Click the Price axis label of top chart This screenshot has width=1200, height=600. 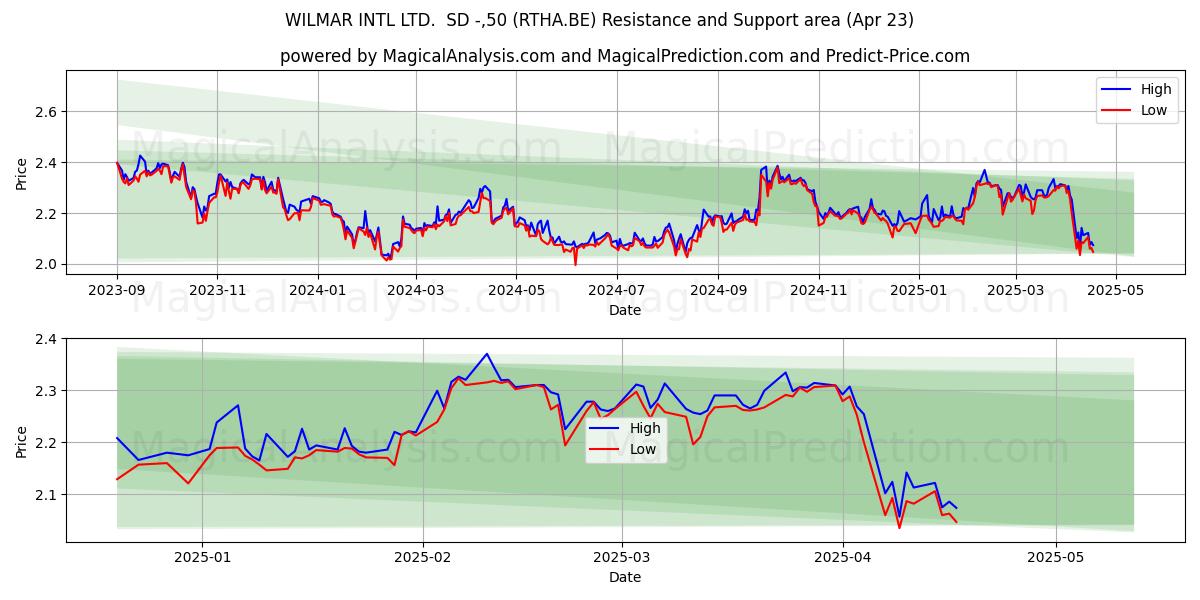(22, 173)
